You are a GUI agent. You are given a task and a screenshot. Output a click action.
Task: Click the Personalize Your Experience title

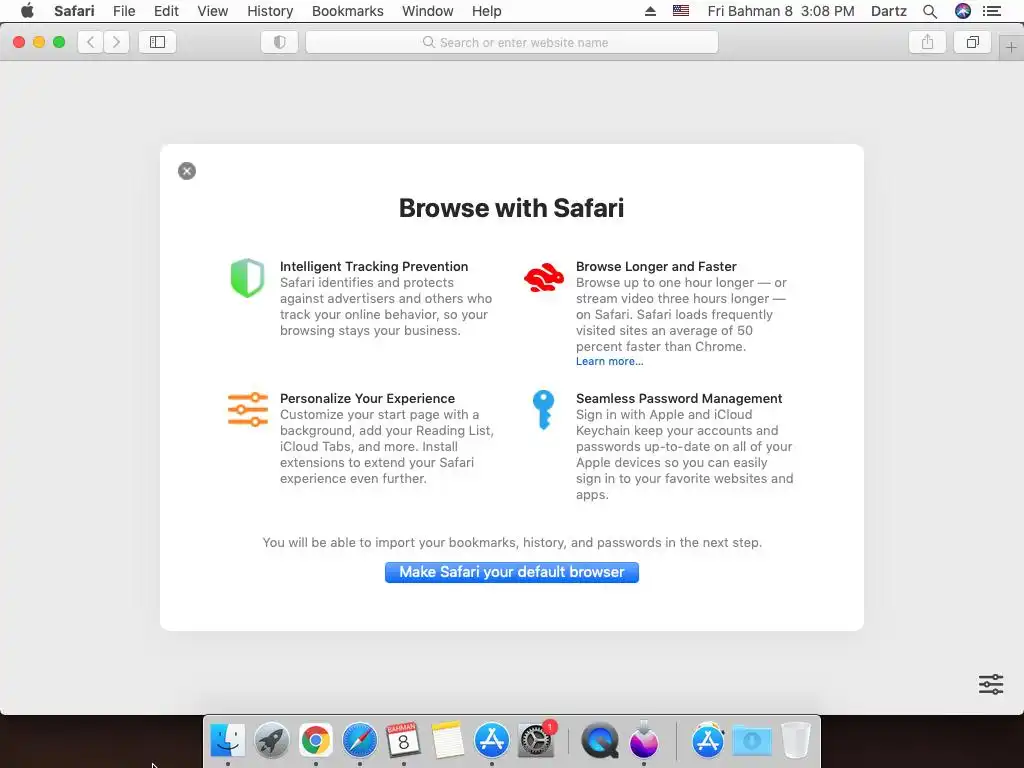click(368, 398)
